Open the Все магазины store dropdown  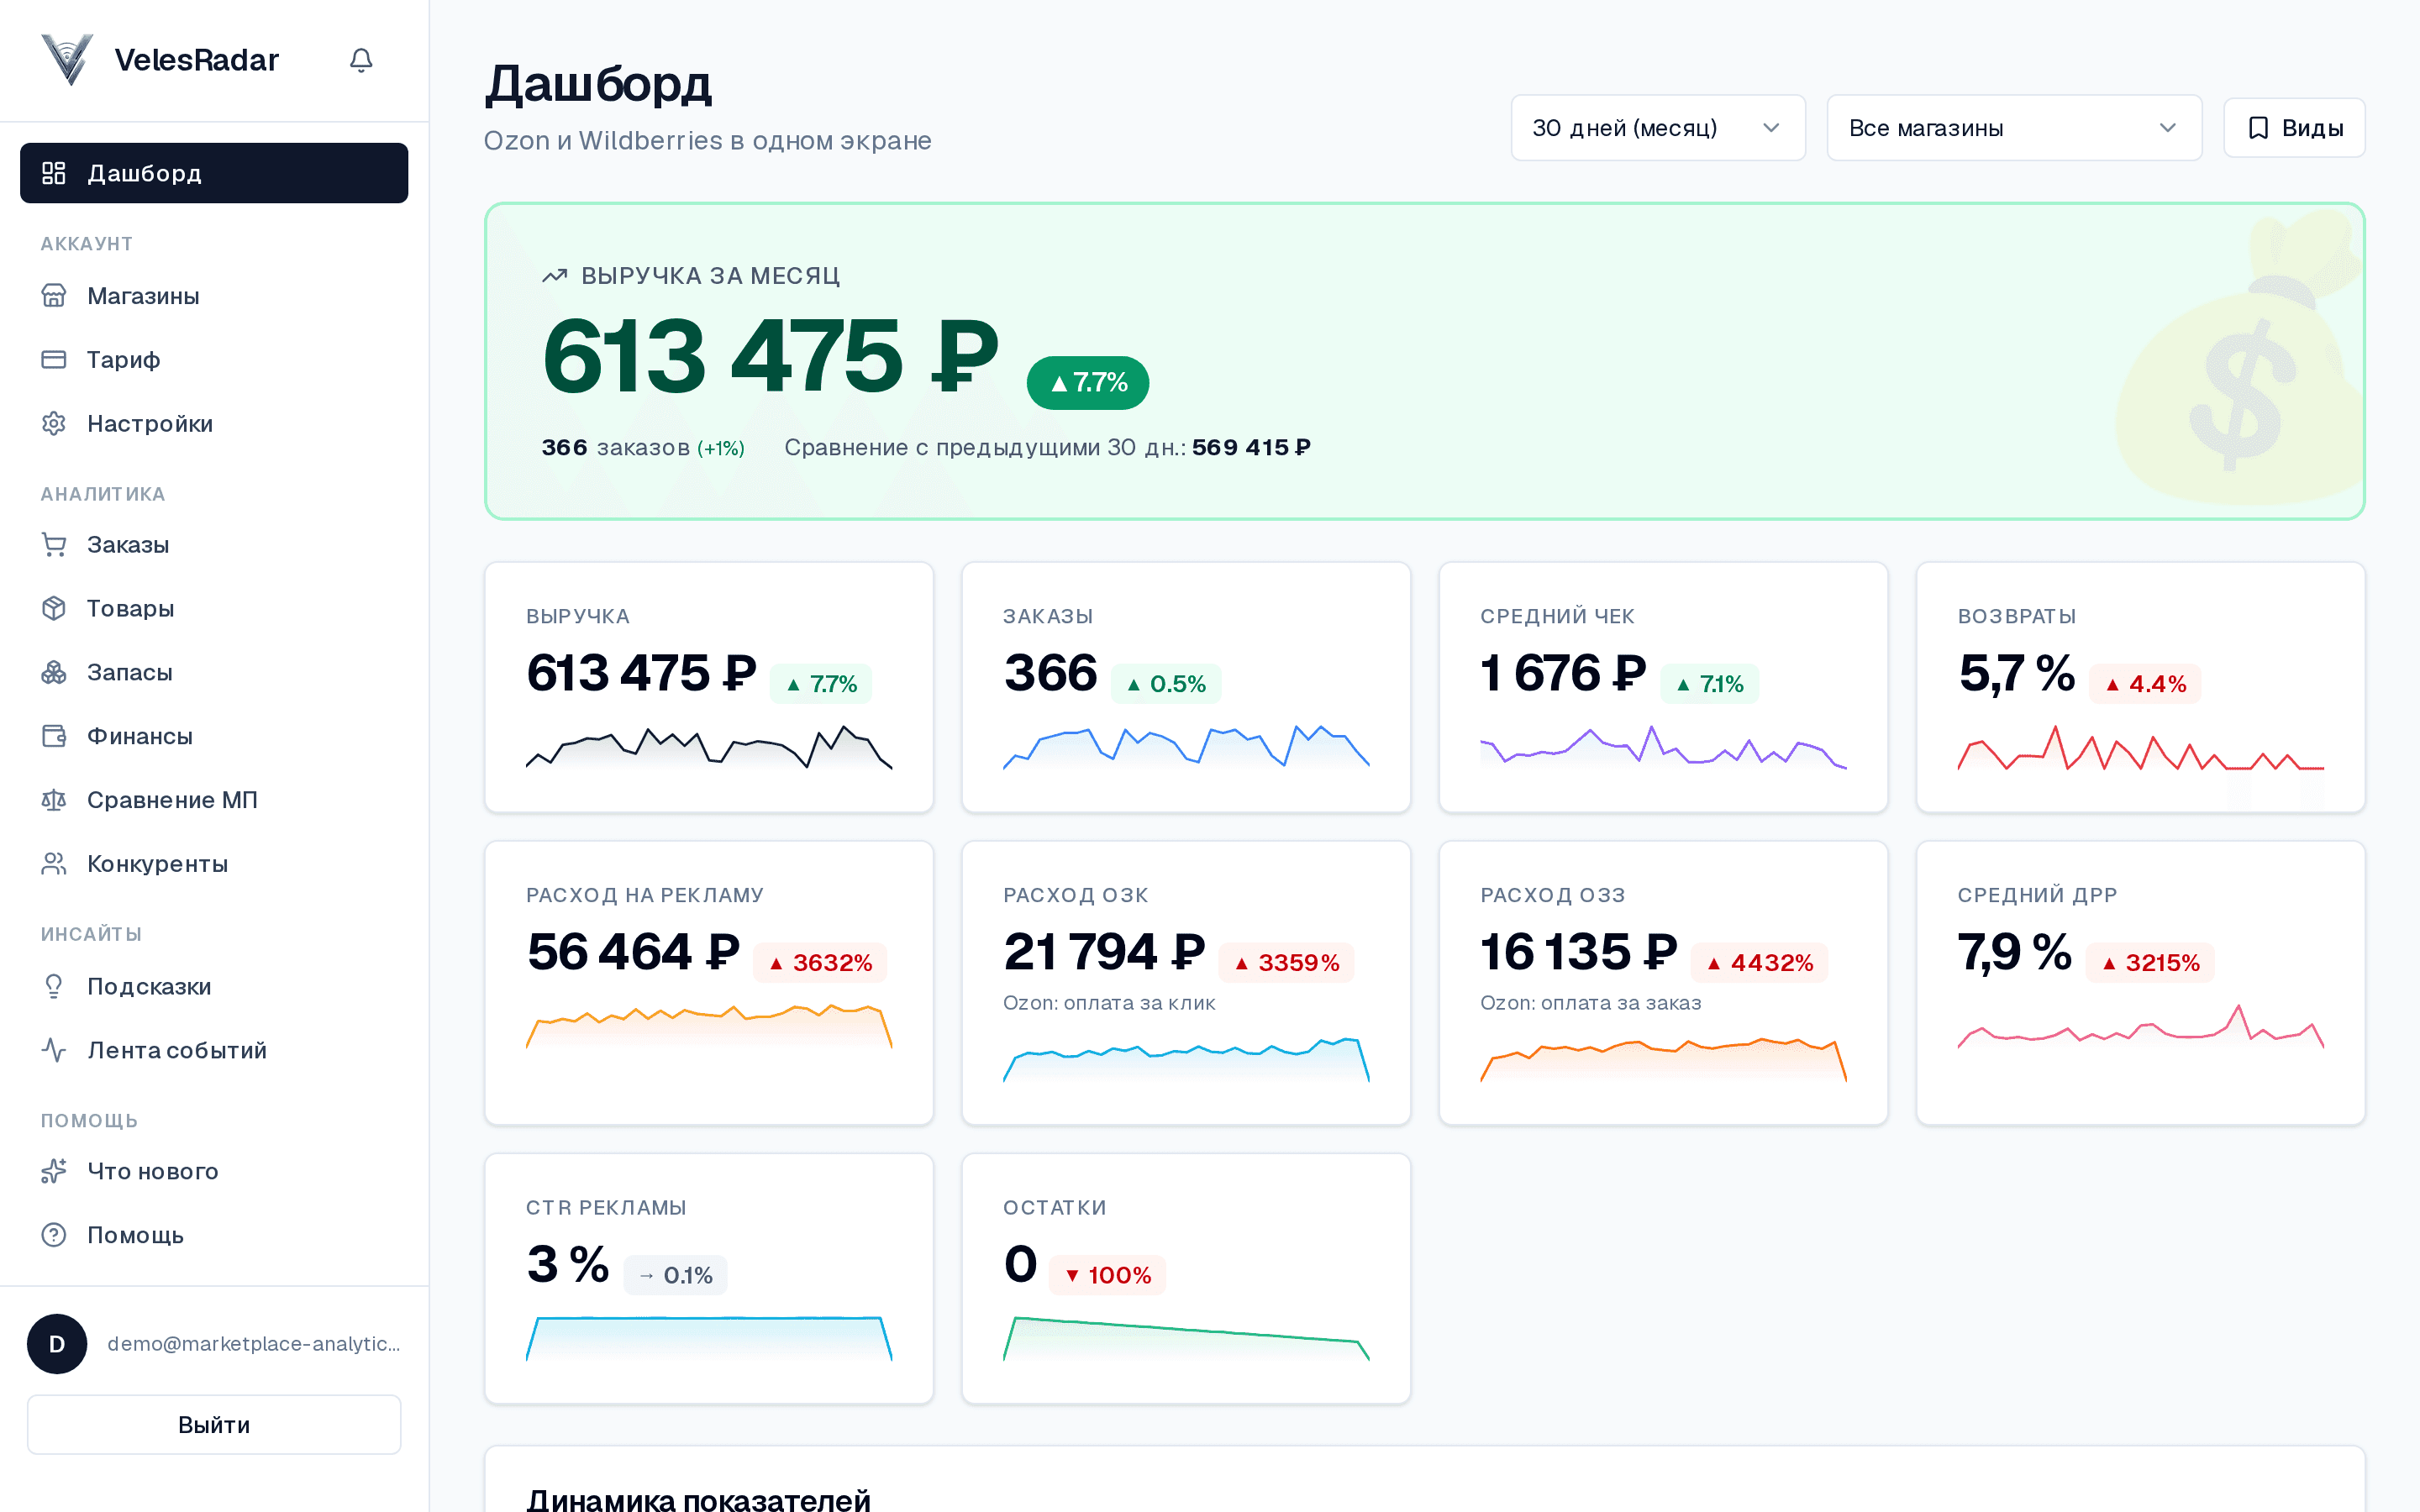pos(2014,128)
